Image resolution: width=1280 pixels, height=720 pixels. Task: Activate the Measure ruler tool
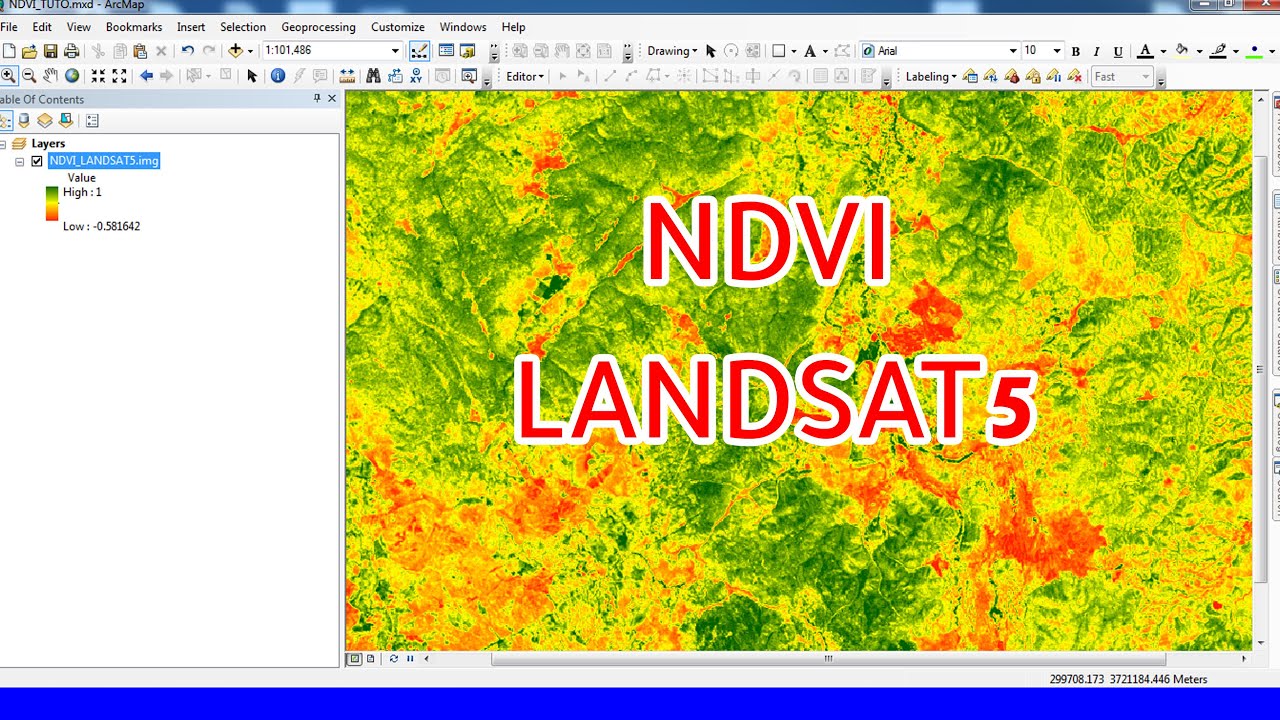click(347, 76)
